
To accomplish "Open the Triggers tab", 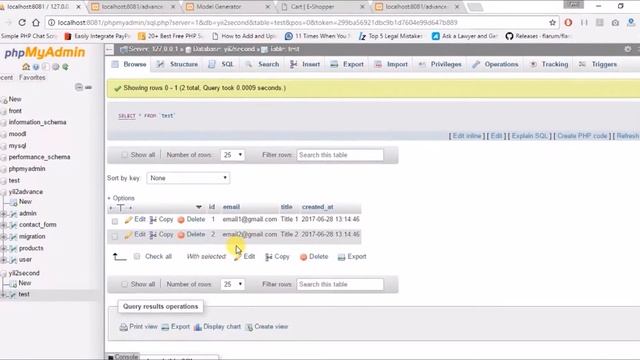I will click(598, 64).
